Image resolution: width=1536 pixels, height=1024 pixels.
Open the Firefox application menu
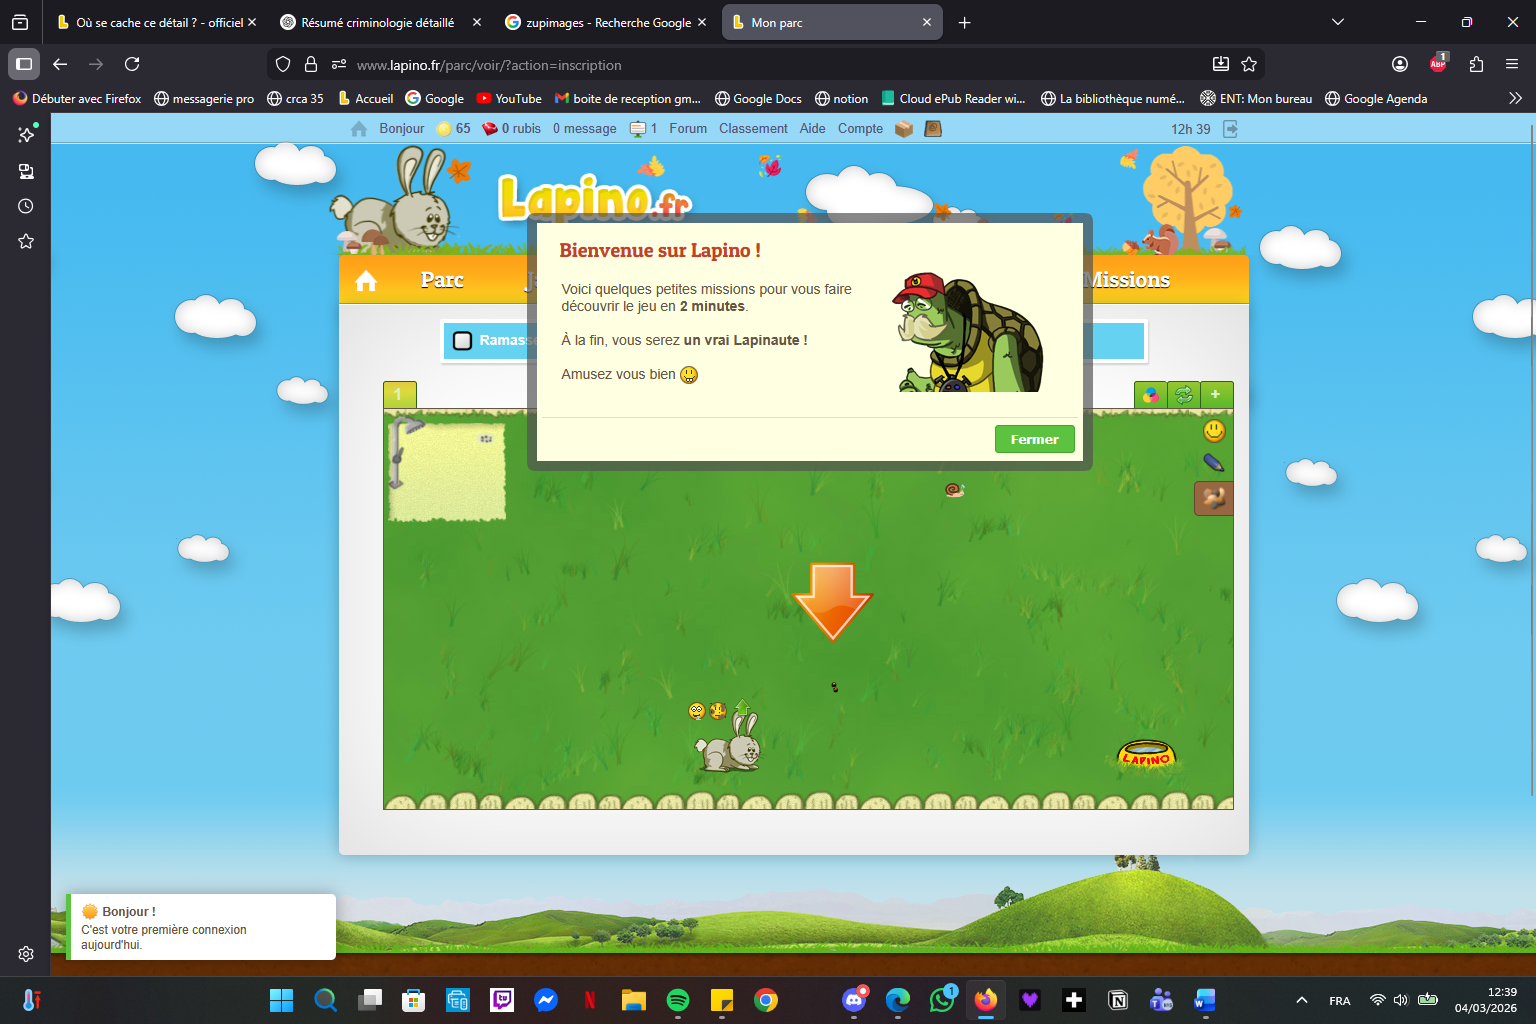[x=1512, y=64]
